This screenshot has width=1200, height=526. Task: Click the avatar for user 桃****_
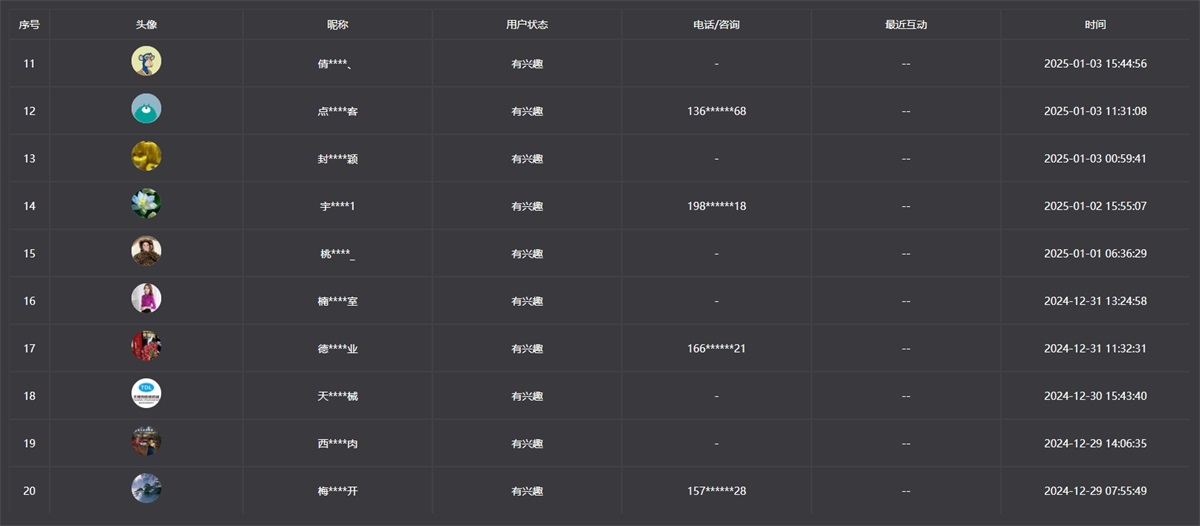point(146,251)
